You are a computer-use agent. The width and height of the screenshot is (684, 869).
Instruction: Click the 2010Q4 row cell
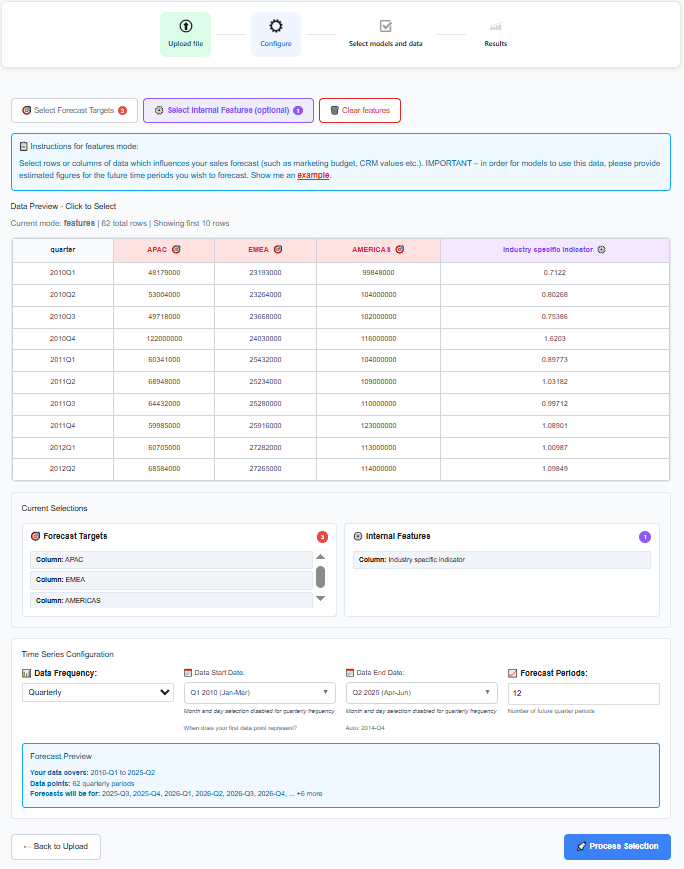coord(63,339)
